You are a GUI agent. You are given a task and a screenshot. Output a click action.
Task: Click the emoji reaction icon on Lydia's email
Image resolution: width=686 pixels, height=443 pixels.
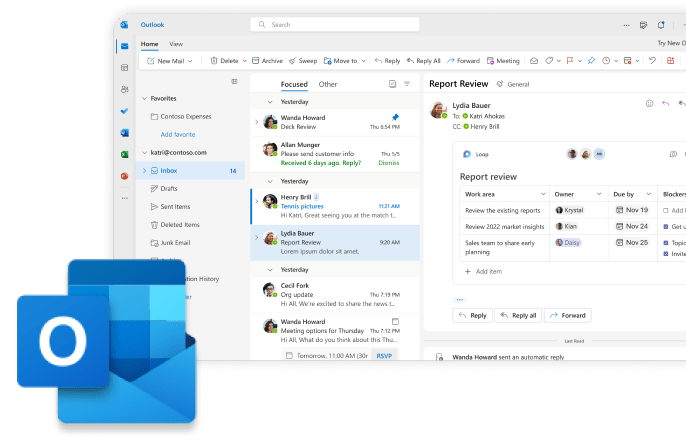(x=650, y=104)
